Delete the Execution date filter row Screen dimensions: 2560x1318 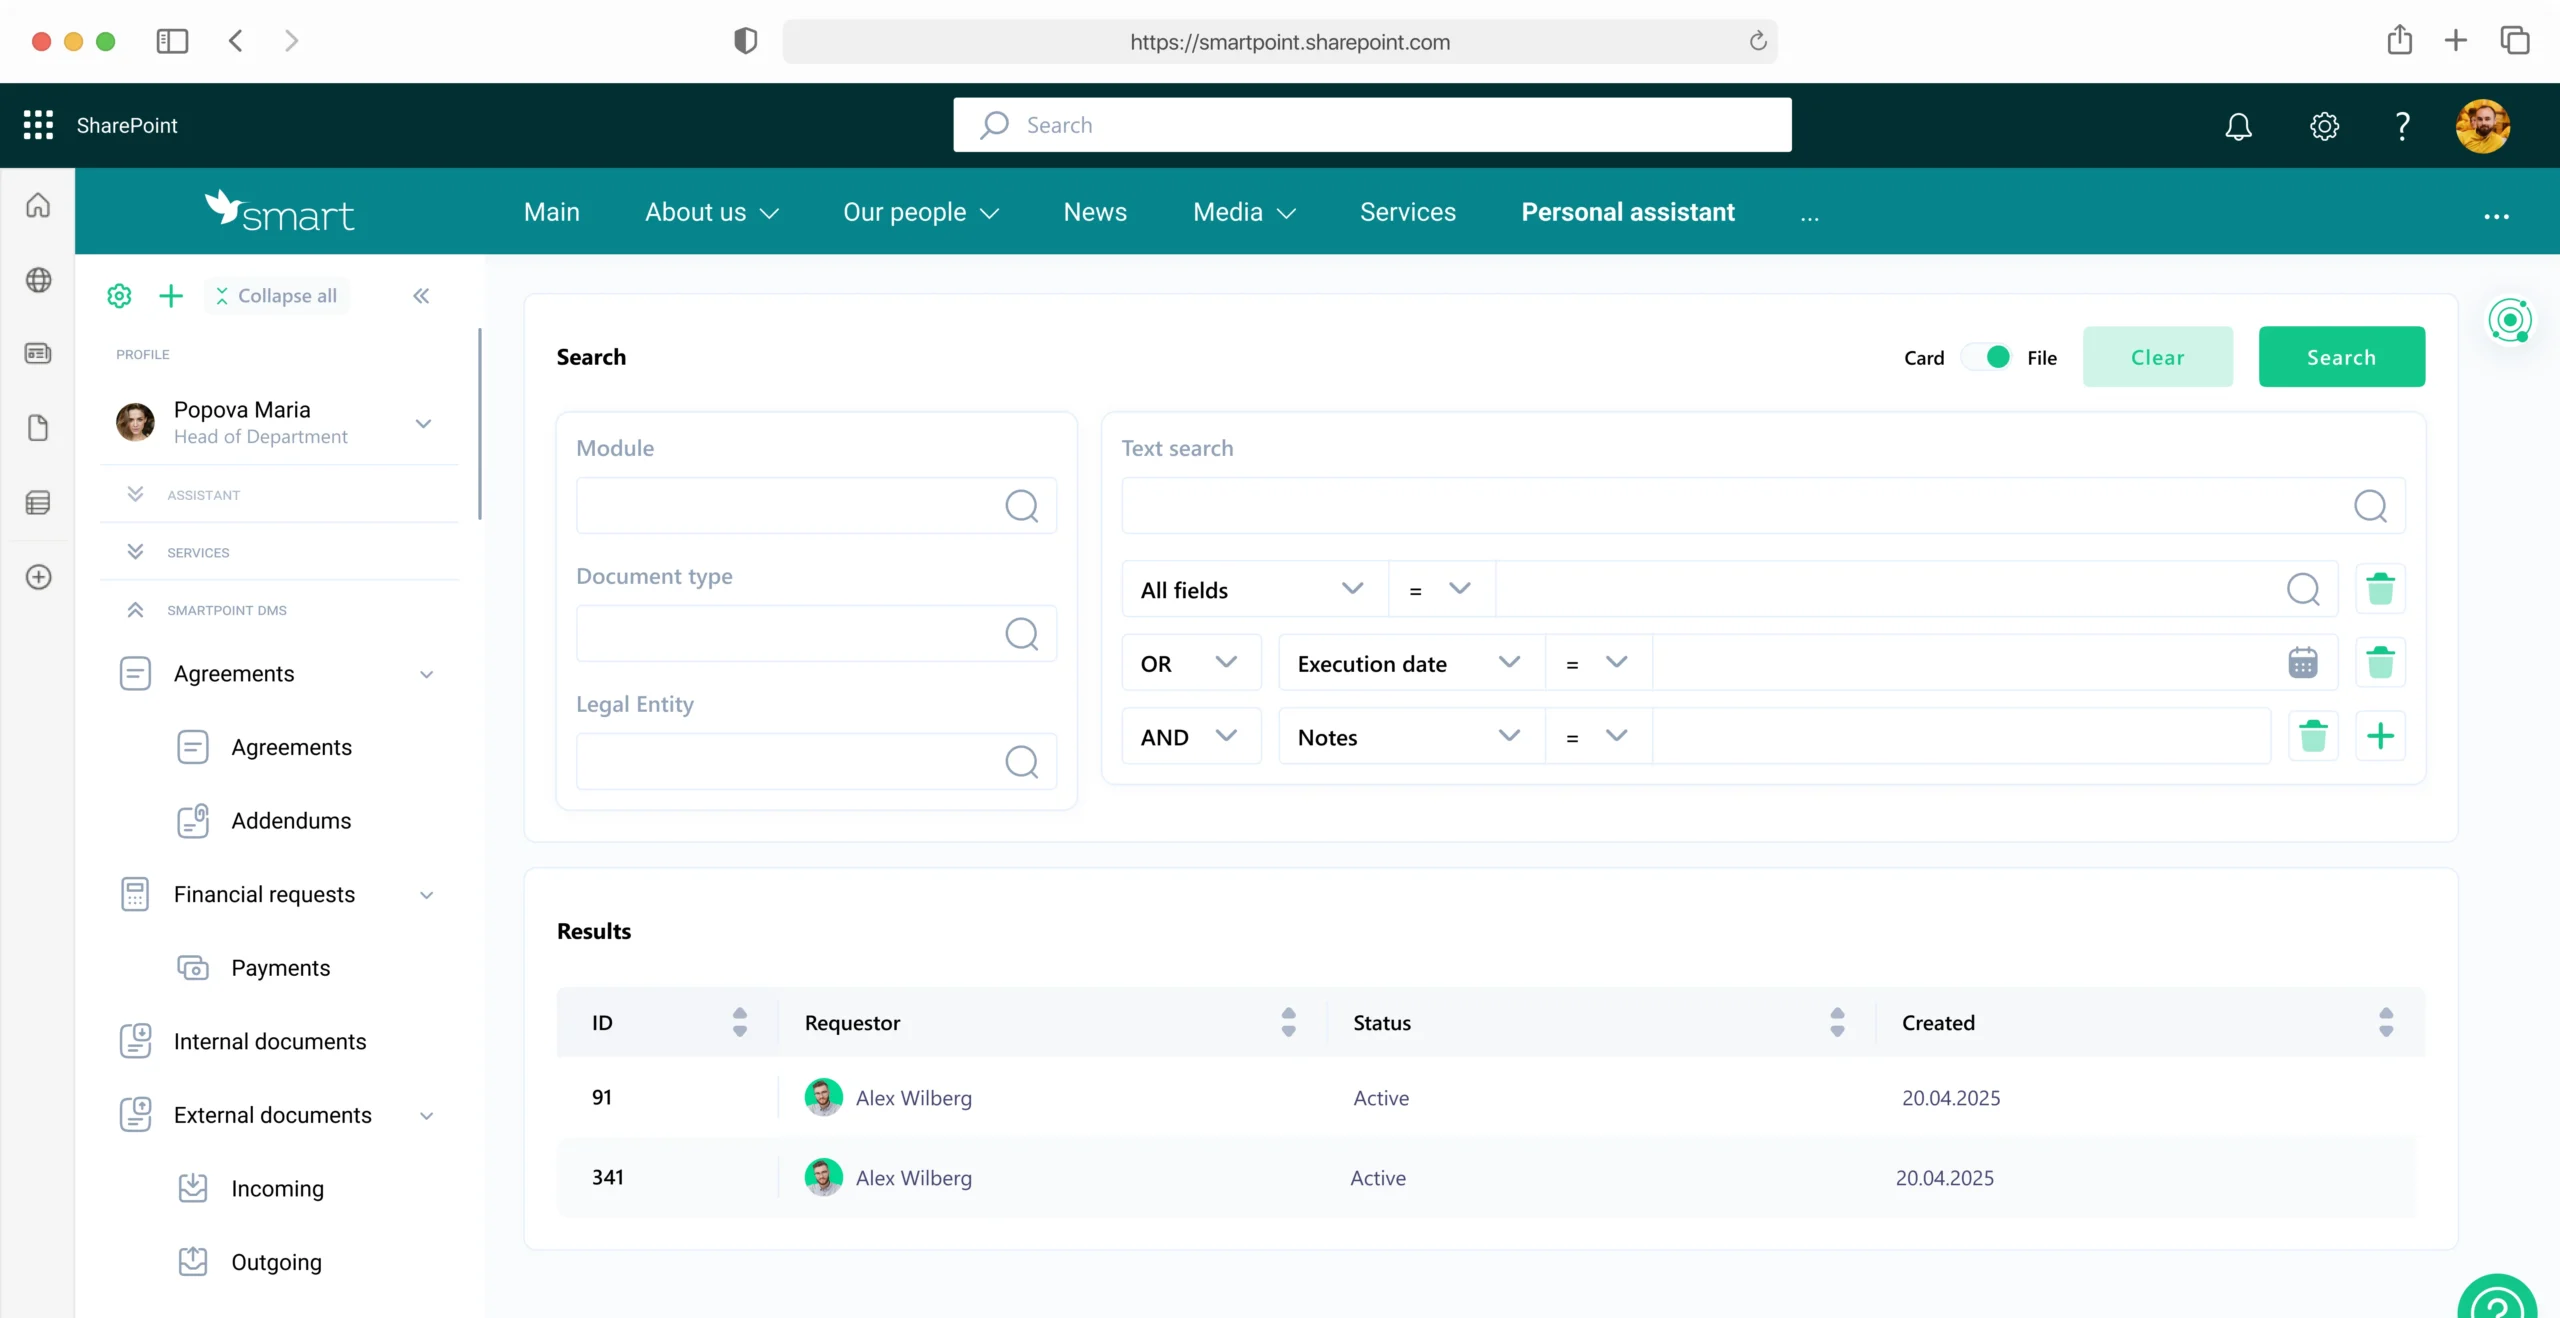pyautogui.click(x=2380, y=663)
